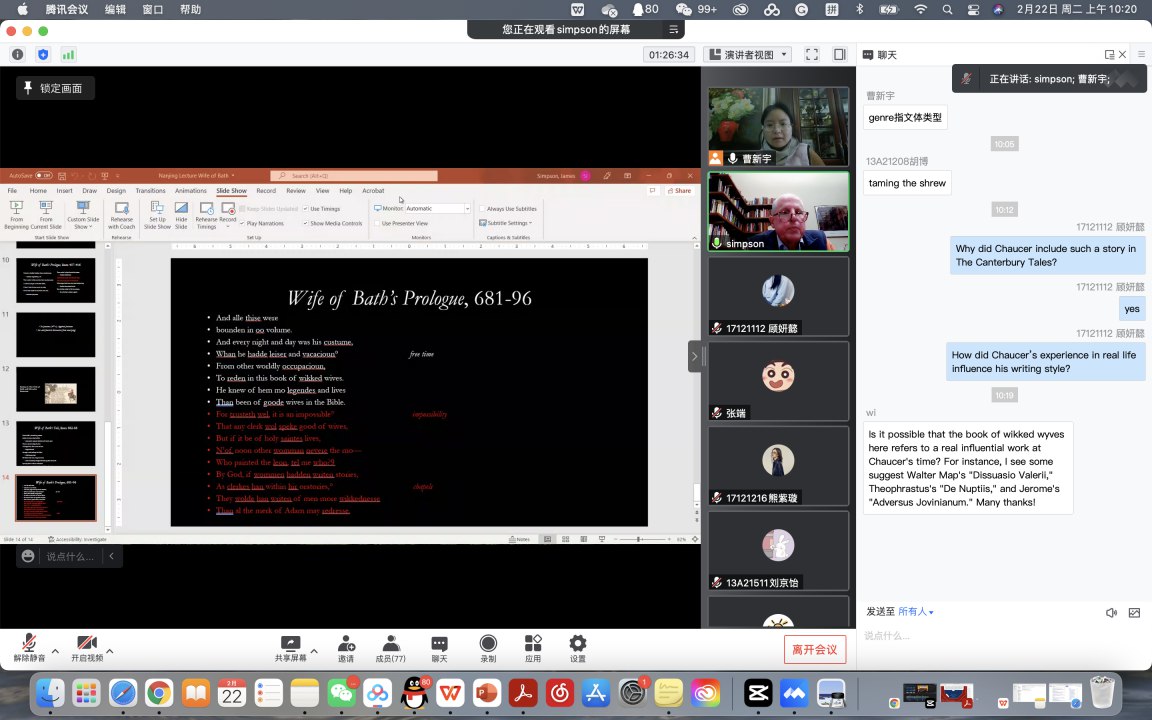Switch to the Transitions ribbon tab
1152x720 pixels.
[x=151, y=191]
